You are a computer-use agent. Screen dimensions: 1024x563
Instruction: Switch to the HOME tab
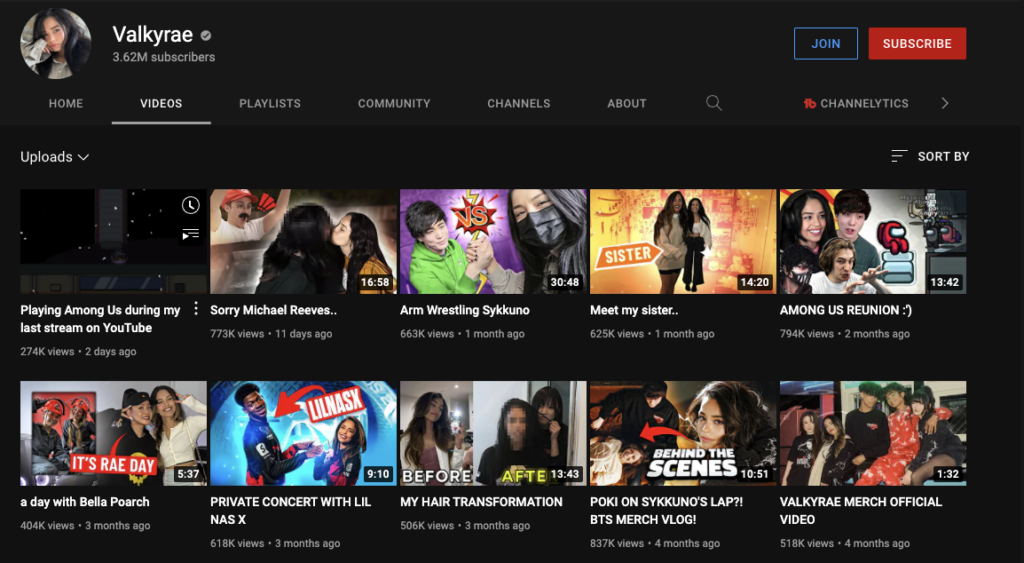66,103
